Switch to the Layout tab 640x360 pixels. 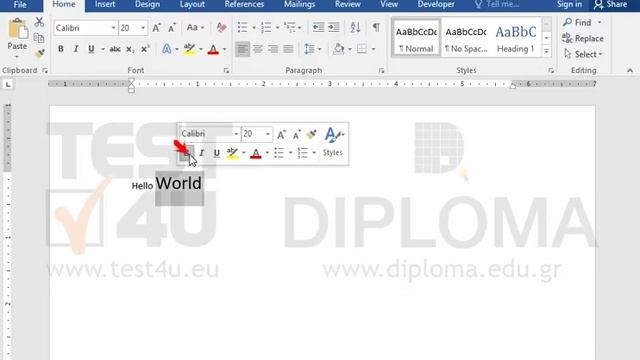click(x=192, y=5)
